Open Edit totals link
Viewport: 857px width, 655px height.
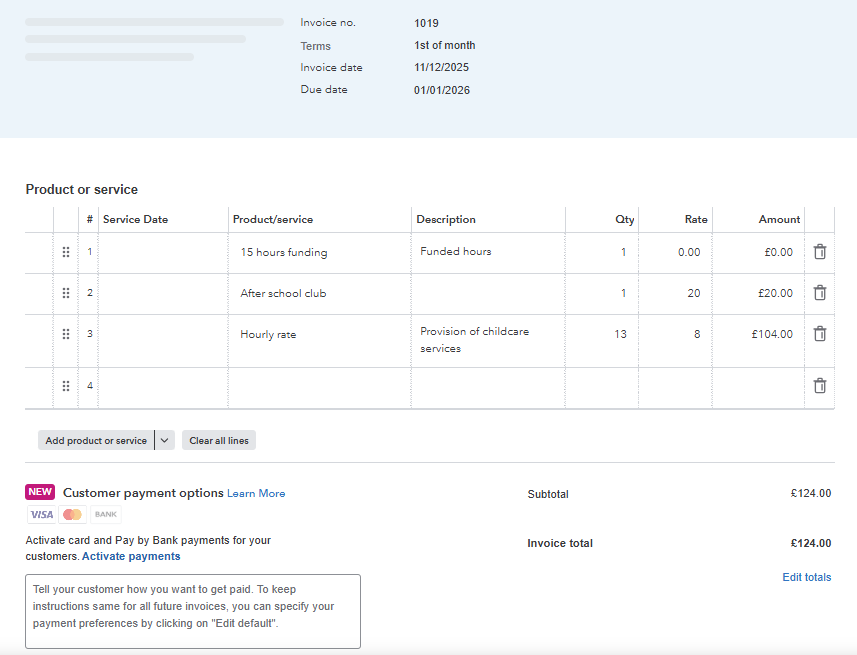click(806, 577)
